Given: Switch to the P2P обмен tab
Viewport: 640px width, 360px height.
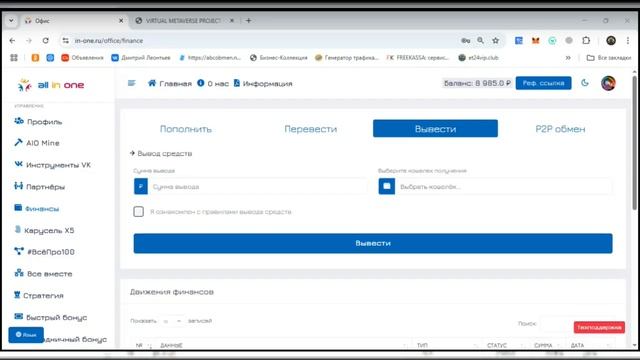Looking at the screenshot, I should (x=560, y=129).
